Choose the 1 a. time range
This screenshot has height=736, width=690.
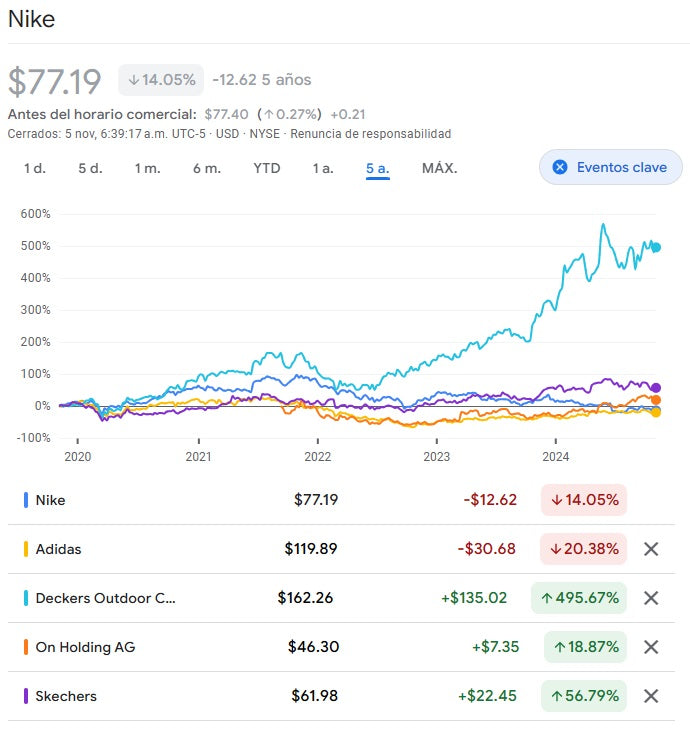[x=323, y=168]
